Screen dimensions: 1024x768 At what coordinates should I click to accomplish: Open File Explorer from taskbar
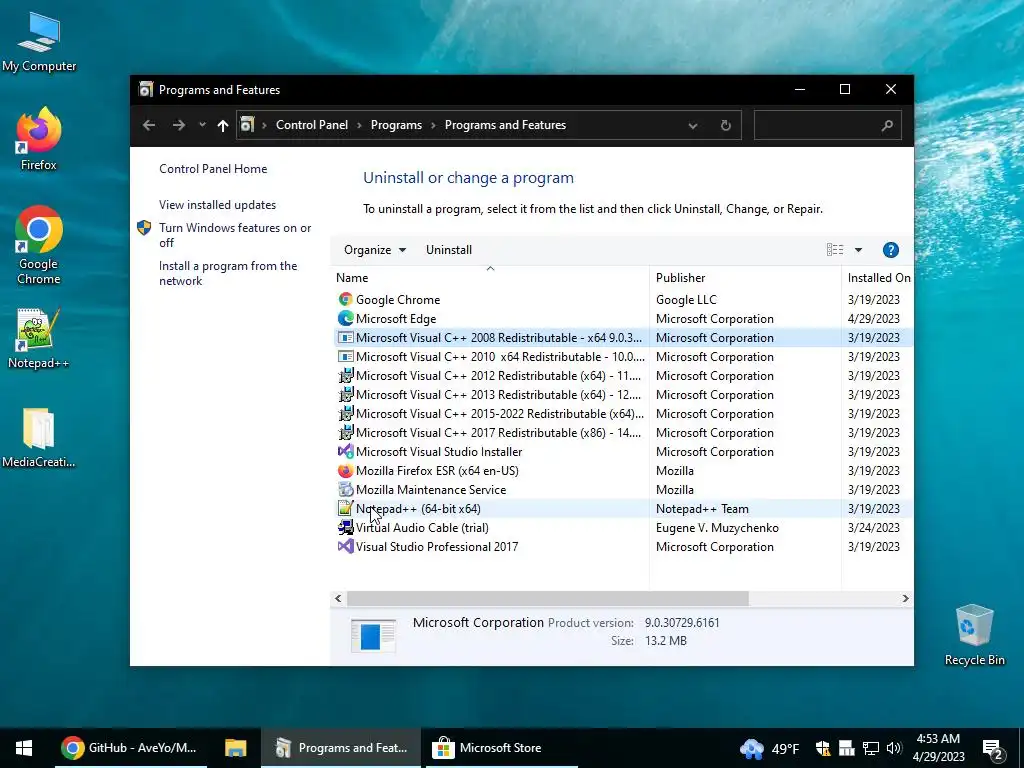tap(236, 748)
